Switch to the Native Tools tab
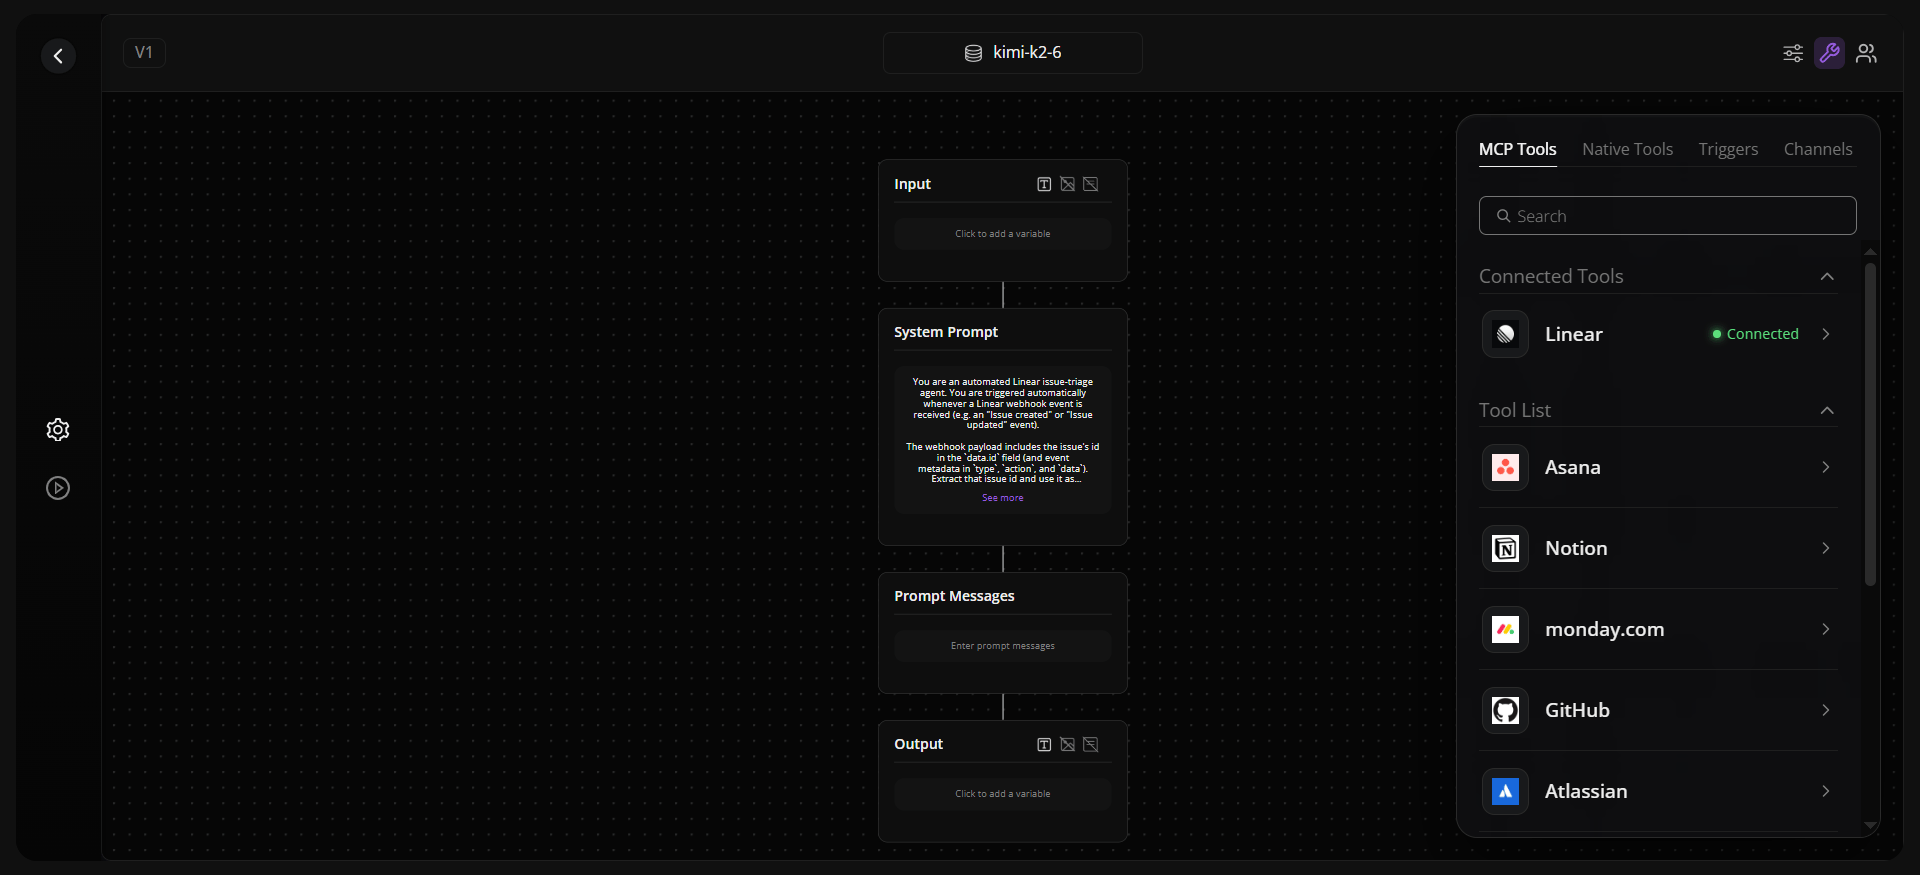 click(1627, 149)
